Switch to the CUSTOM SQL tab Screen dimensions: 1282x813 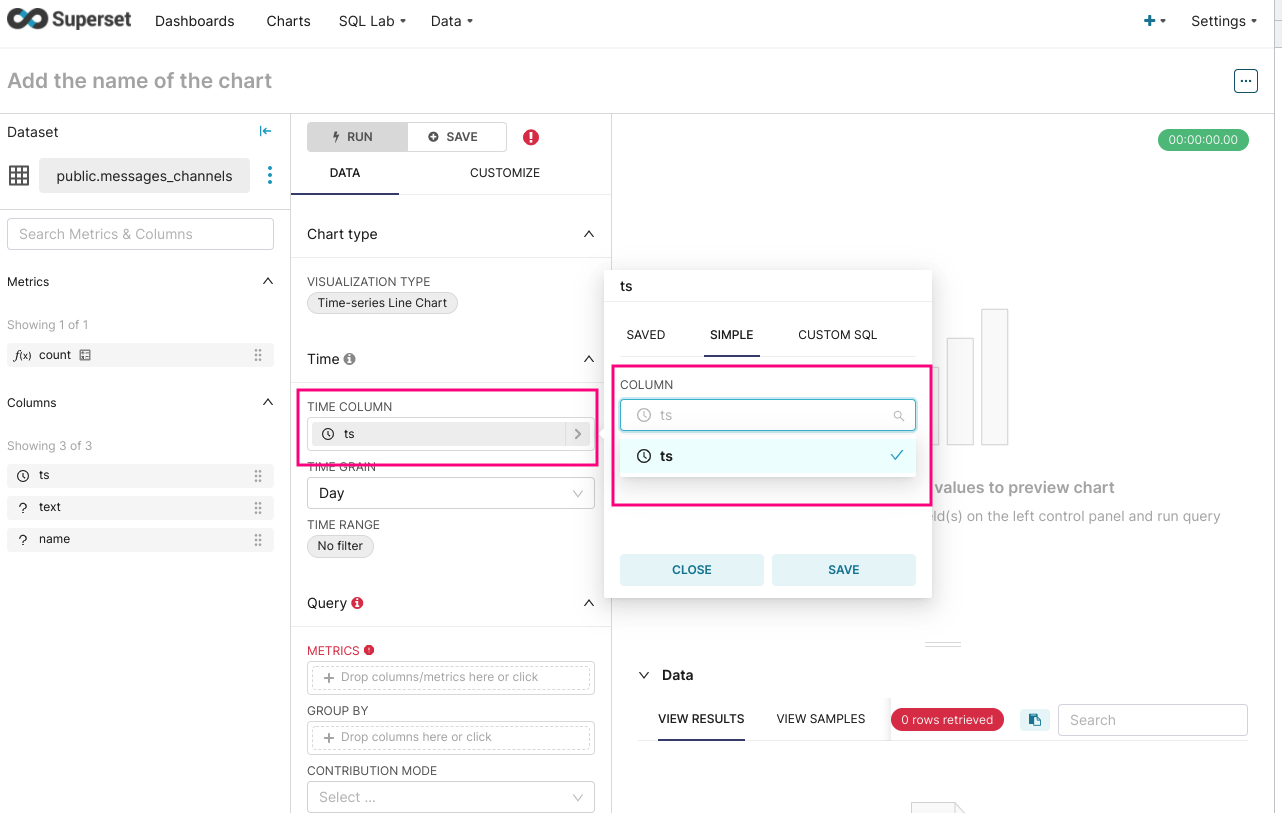837,335
